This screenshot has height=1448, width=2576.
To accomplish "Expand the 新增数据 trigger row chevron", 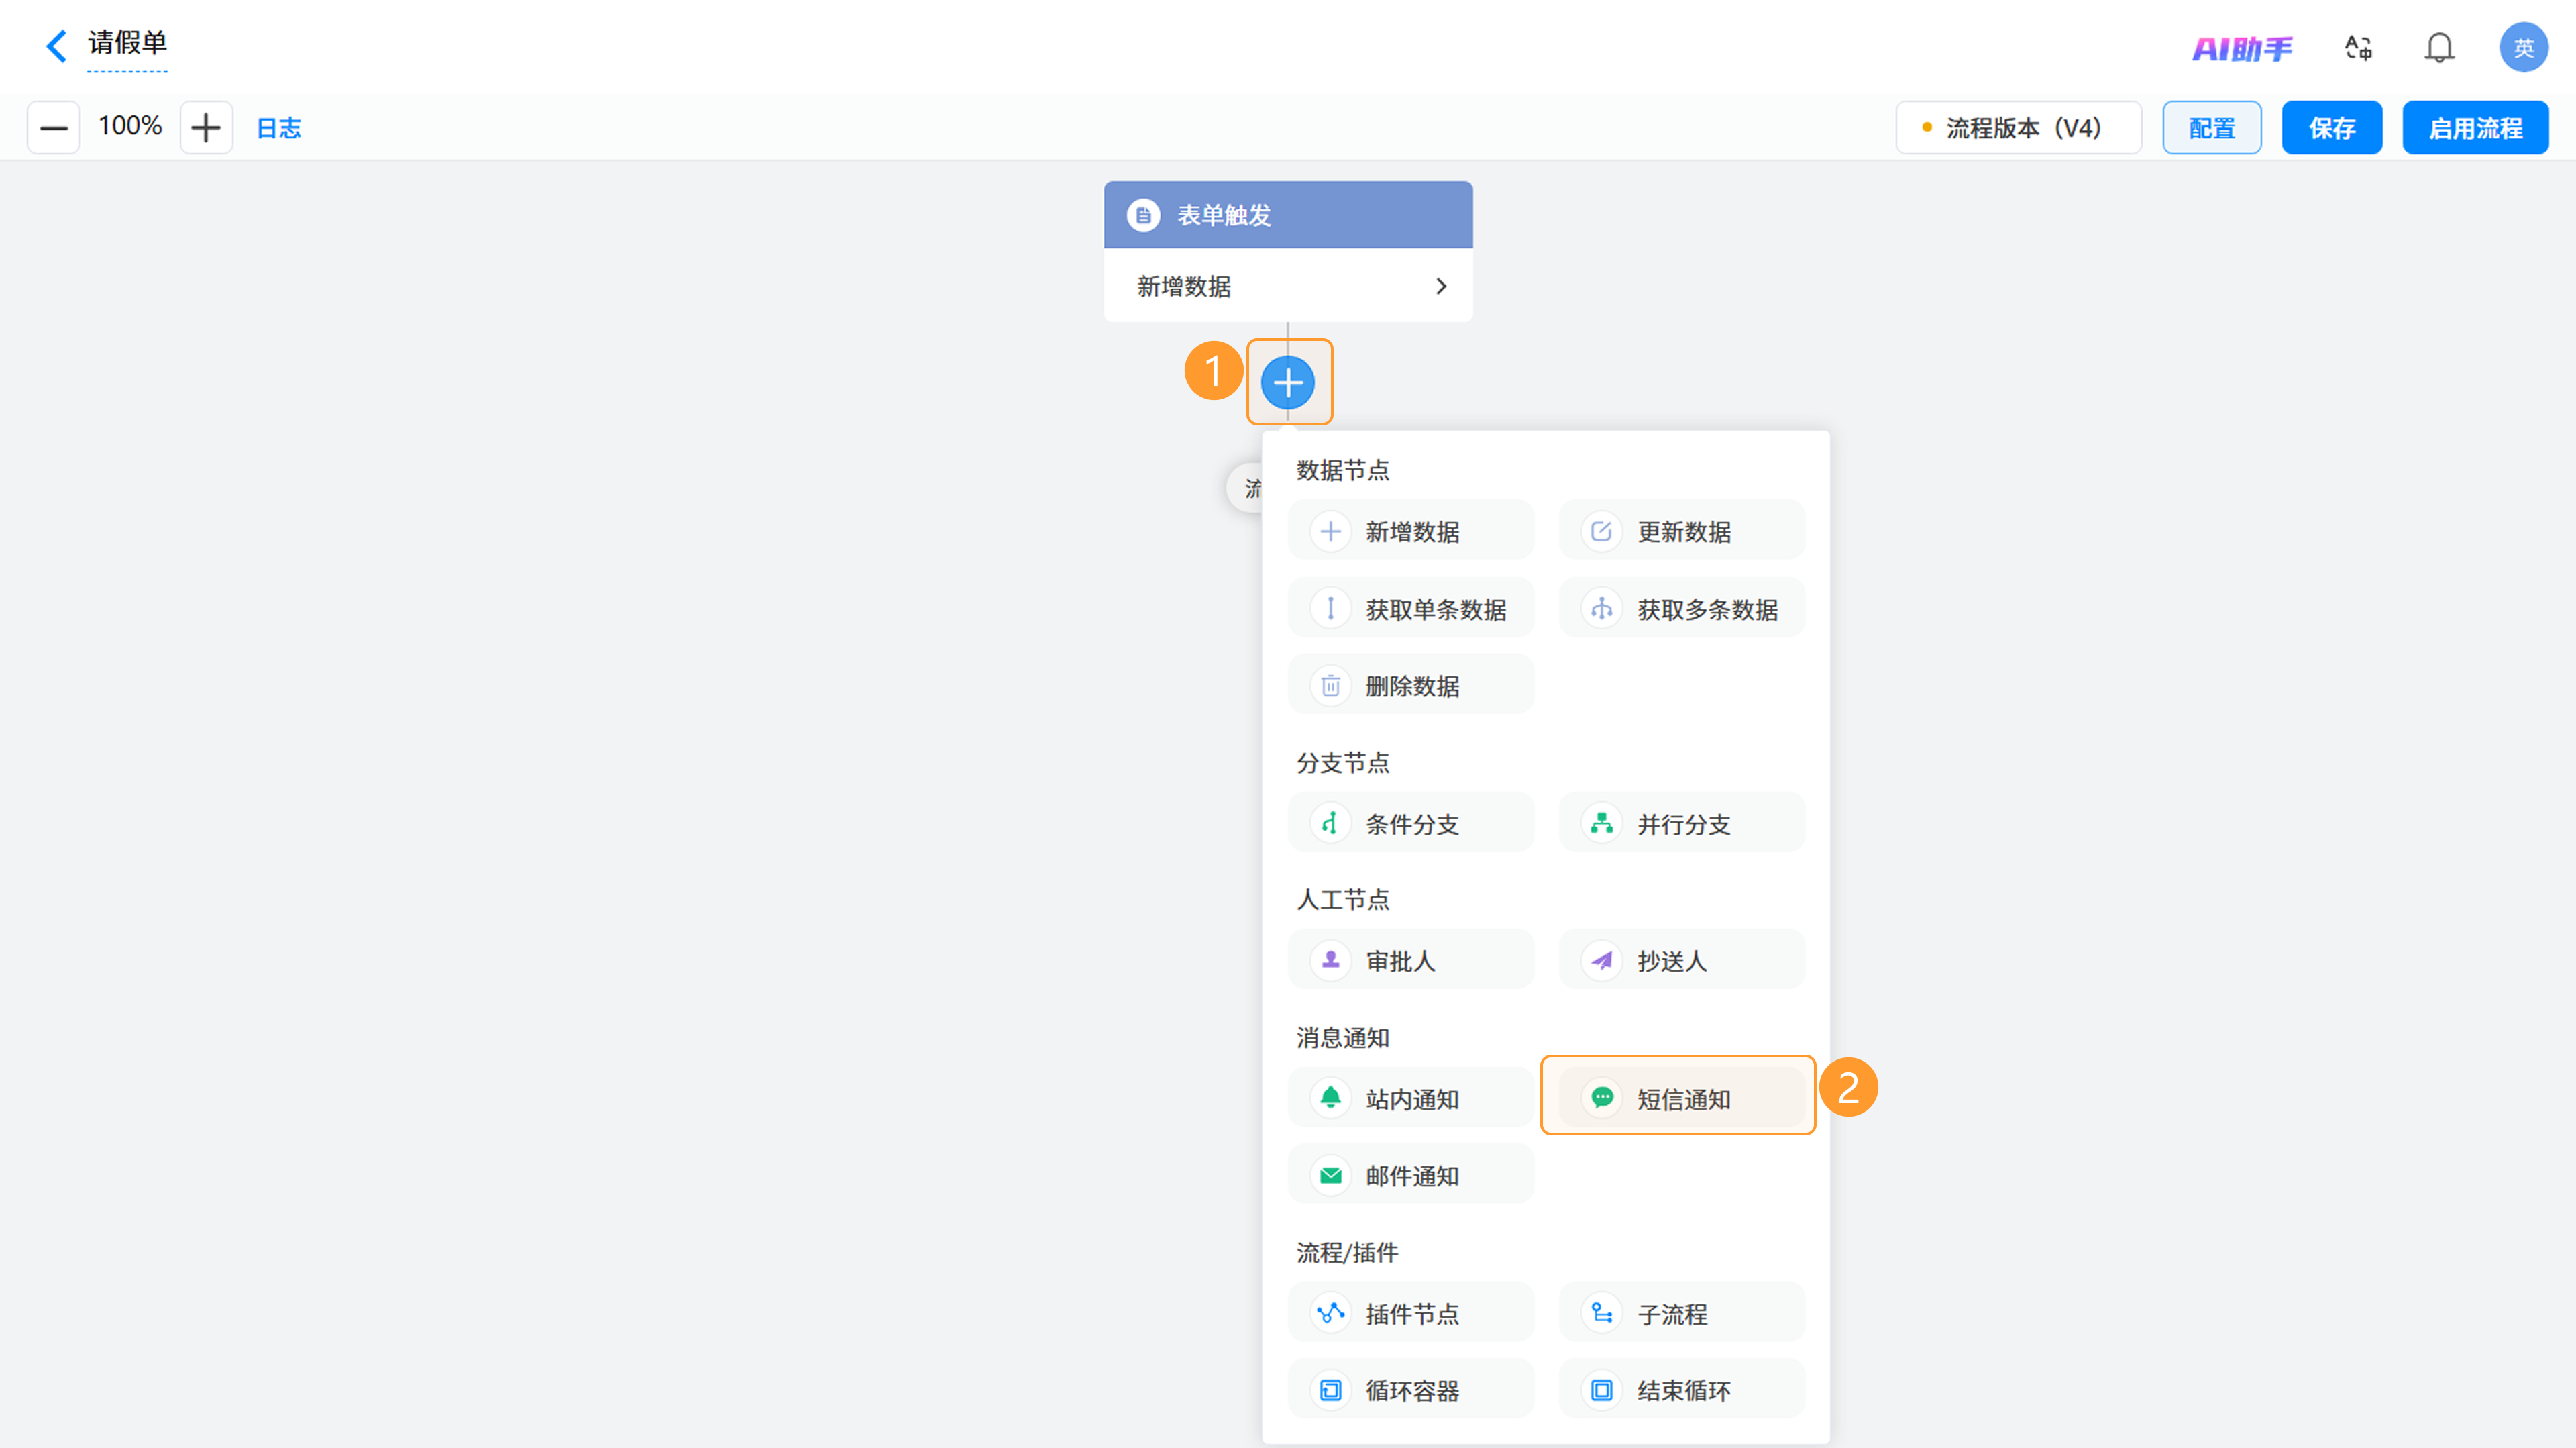I will point(1440,286).
